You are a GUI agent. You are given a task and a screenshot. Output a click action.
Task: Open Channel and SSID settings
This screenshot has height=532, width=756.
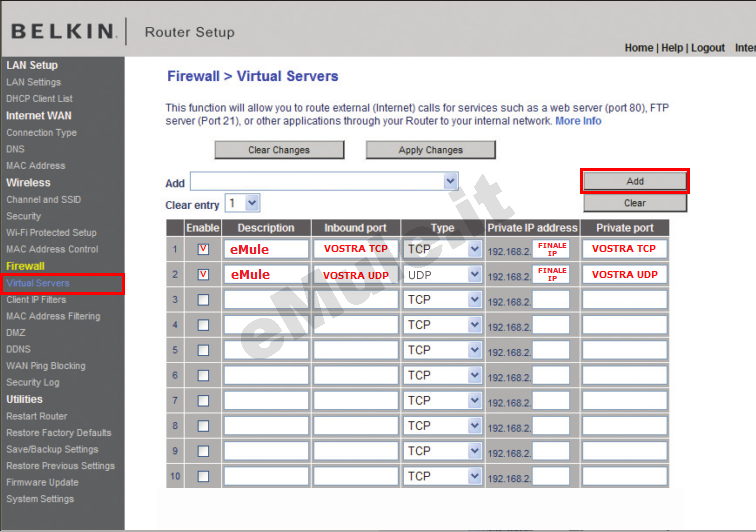(x=44, y=200)
